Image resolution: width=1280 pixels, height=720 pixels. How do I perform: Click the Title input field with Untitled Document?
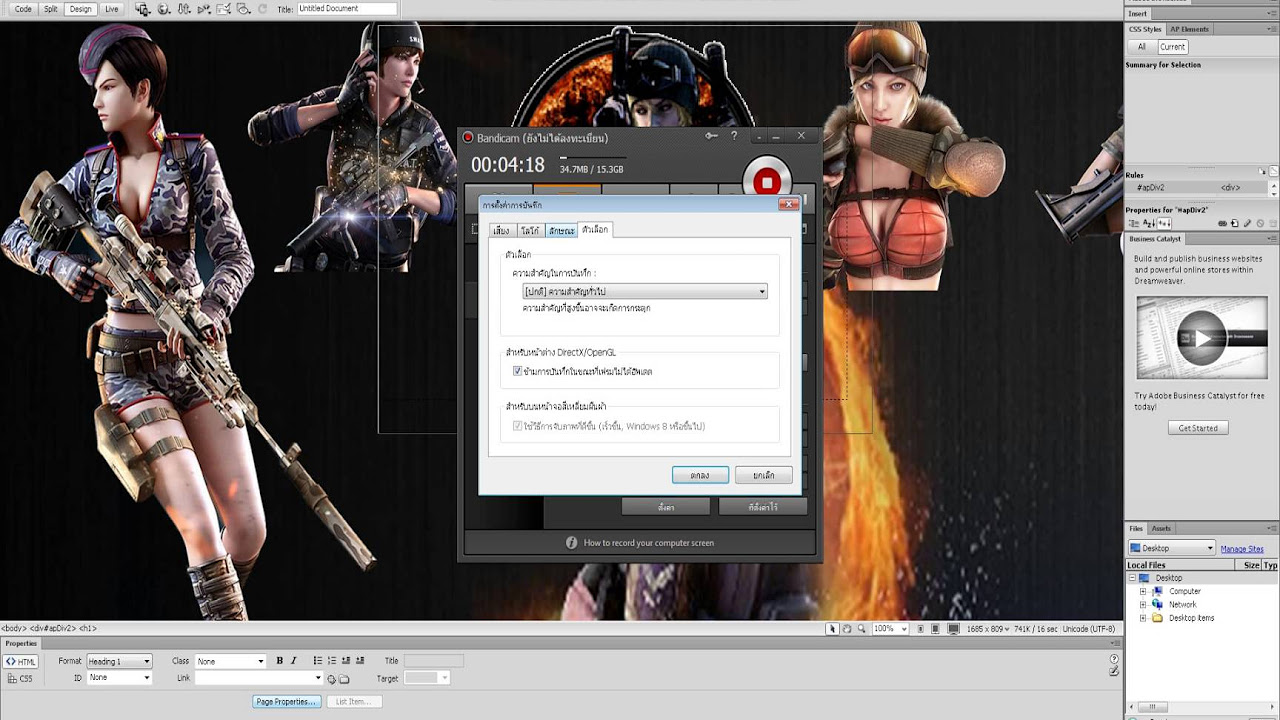[346, 9]
